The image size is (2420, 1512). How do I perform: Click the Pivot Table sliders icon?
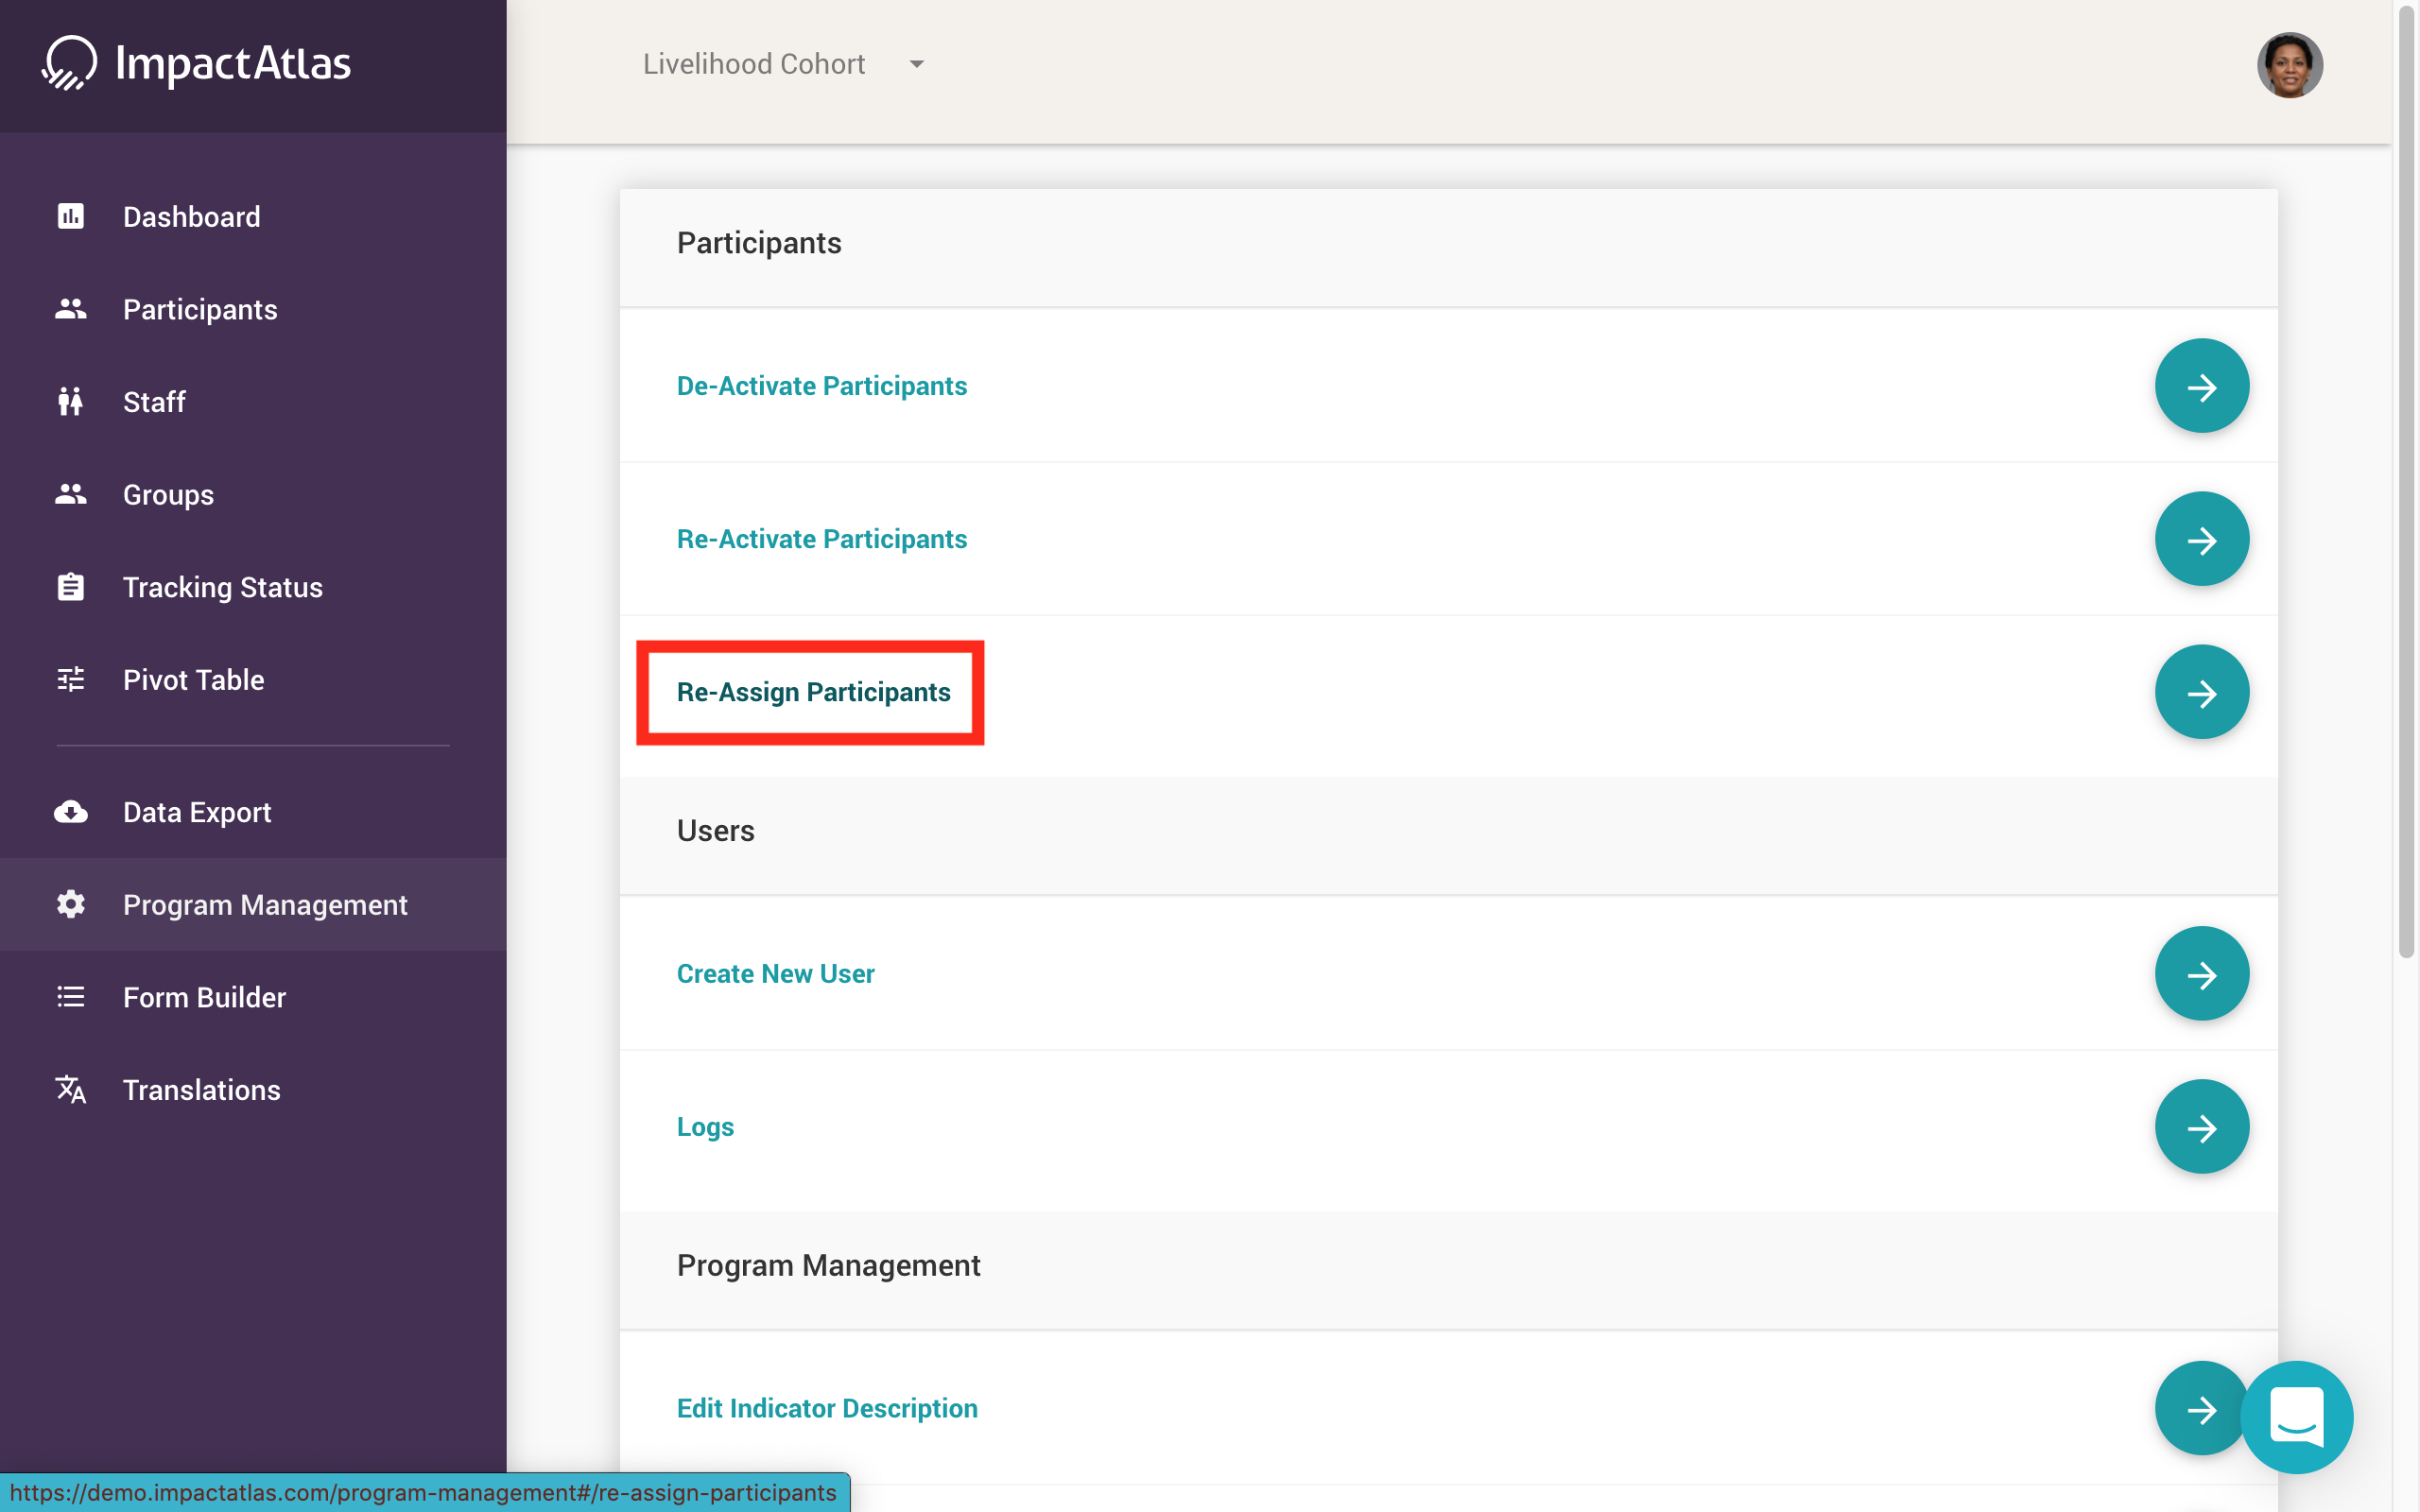click(70, 680)
